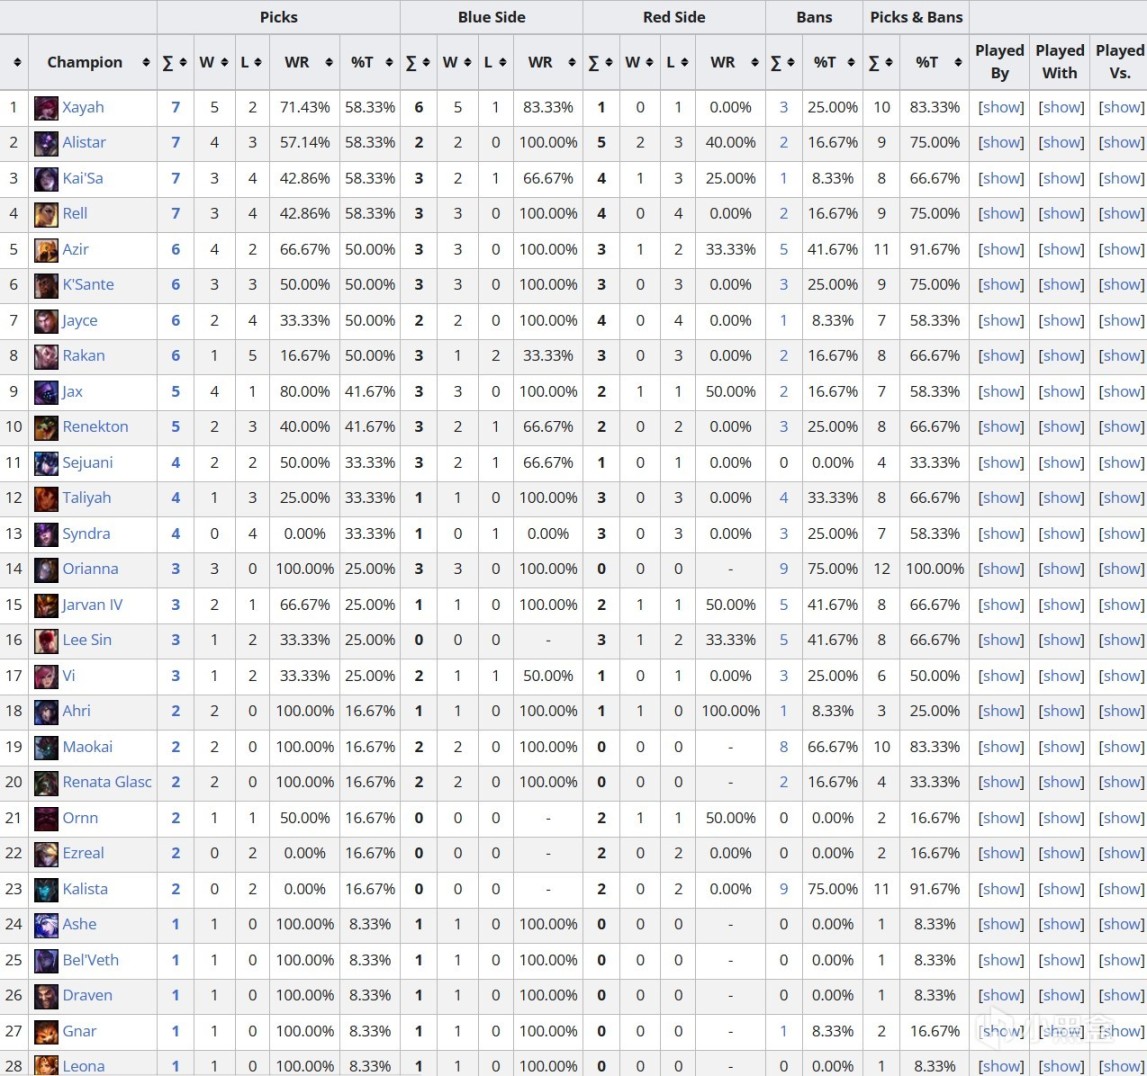
Task: Sort by Picks losses L column
Action: point(252,62)
